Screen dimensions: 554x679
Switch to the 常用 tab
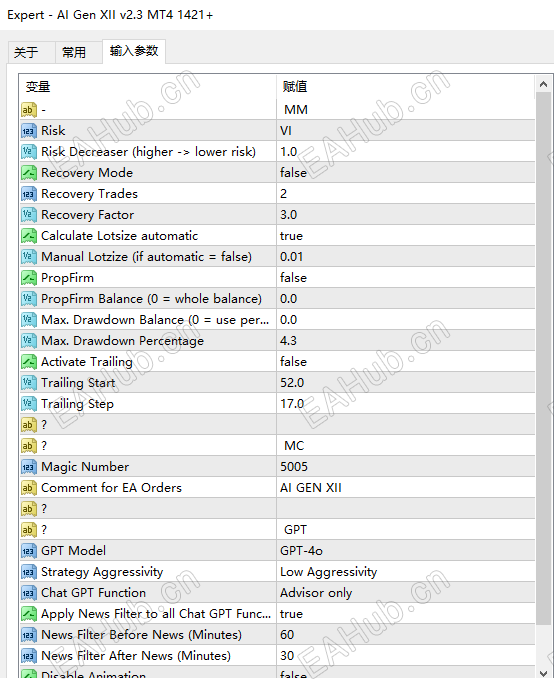[x=79, y=52]
